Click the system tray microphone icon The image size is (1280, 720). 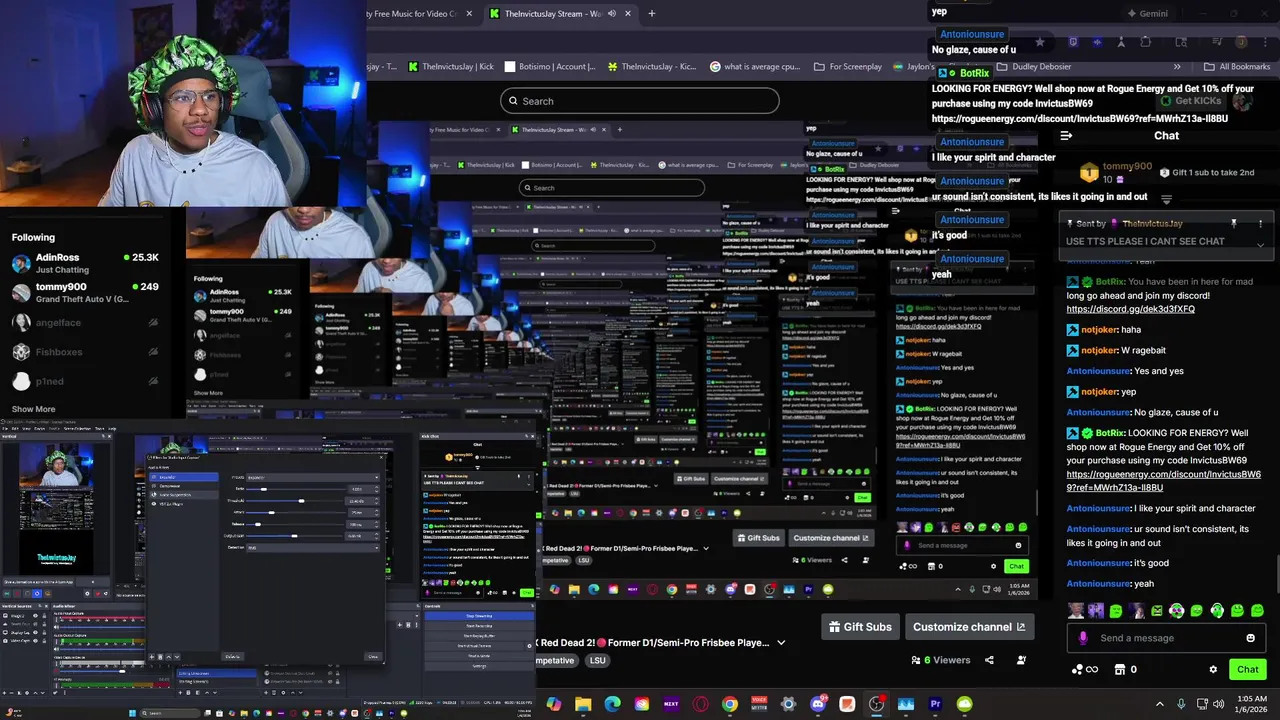point(1181,704)
